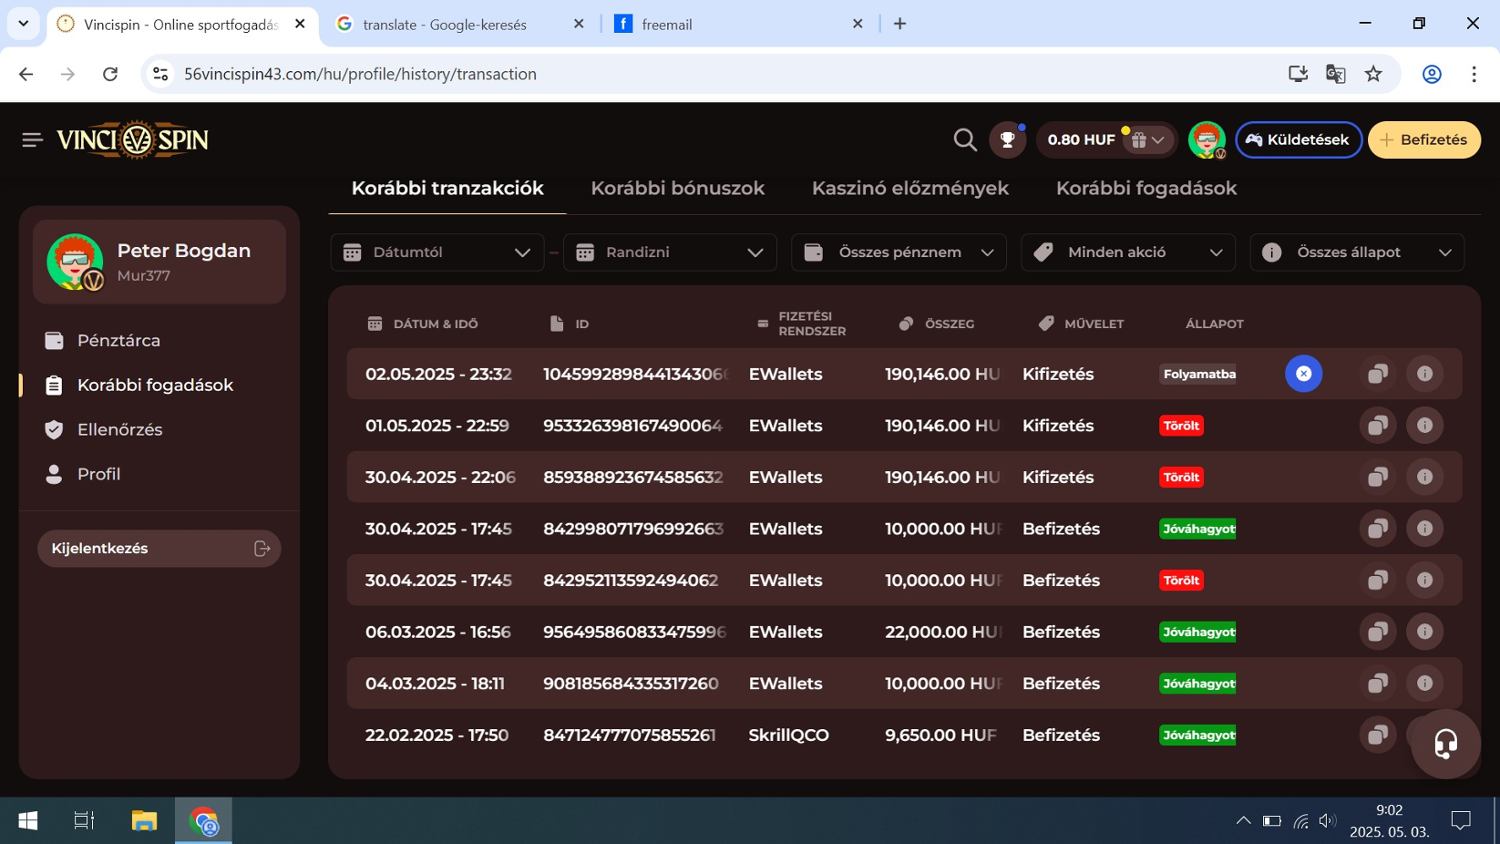Screen dimensions: 1500x844
Task: Expand the Összes állapot status filter
Action: [x=1356, y=252]
